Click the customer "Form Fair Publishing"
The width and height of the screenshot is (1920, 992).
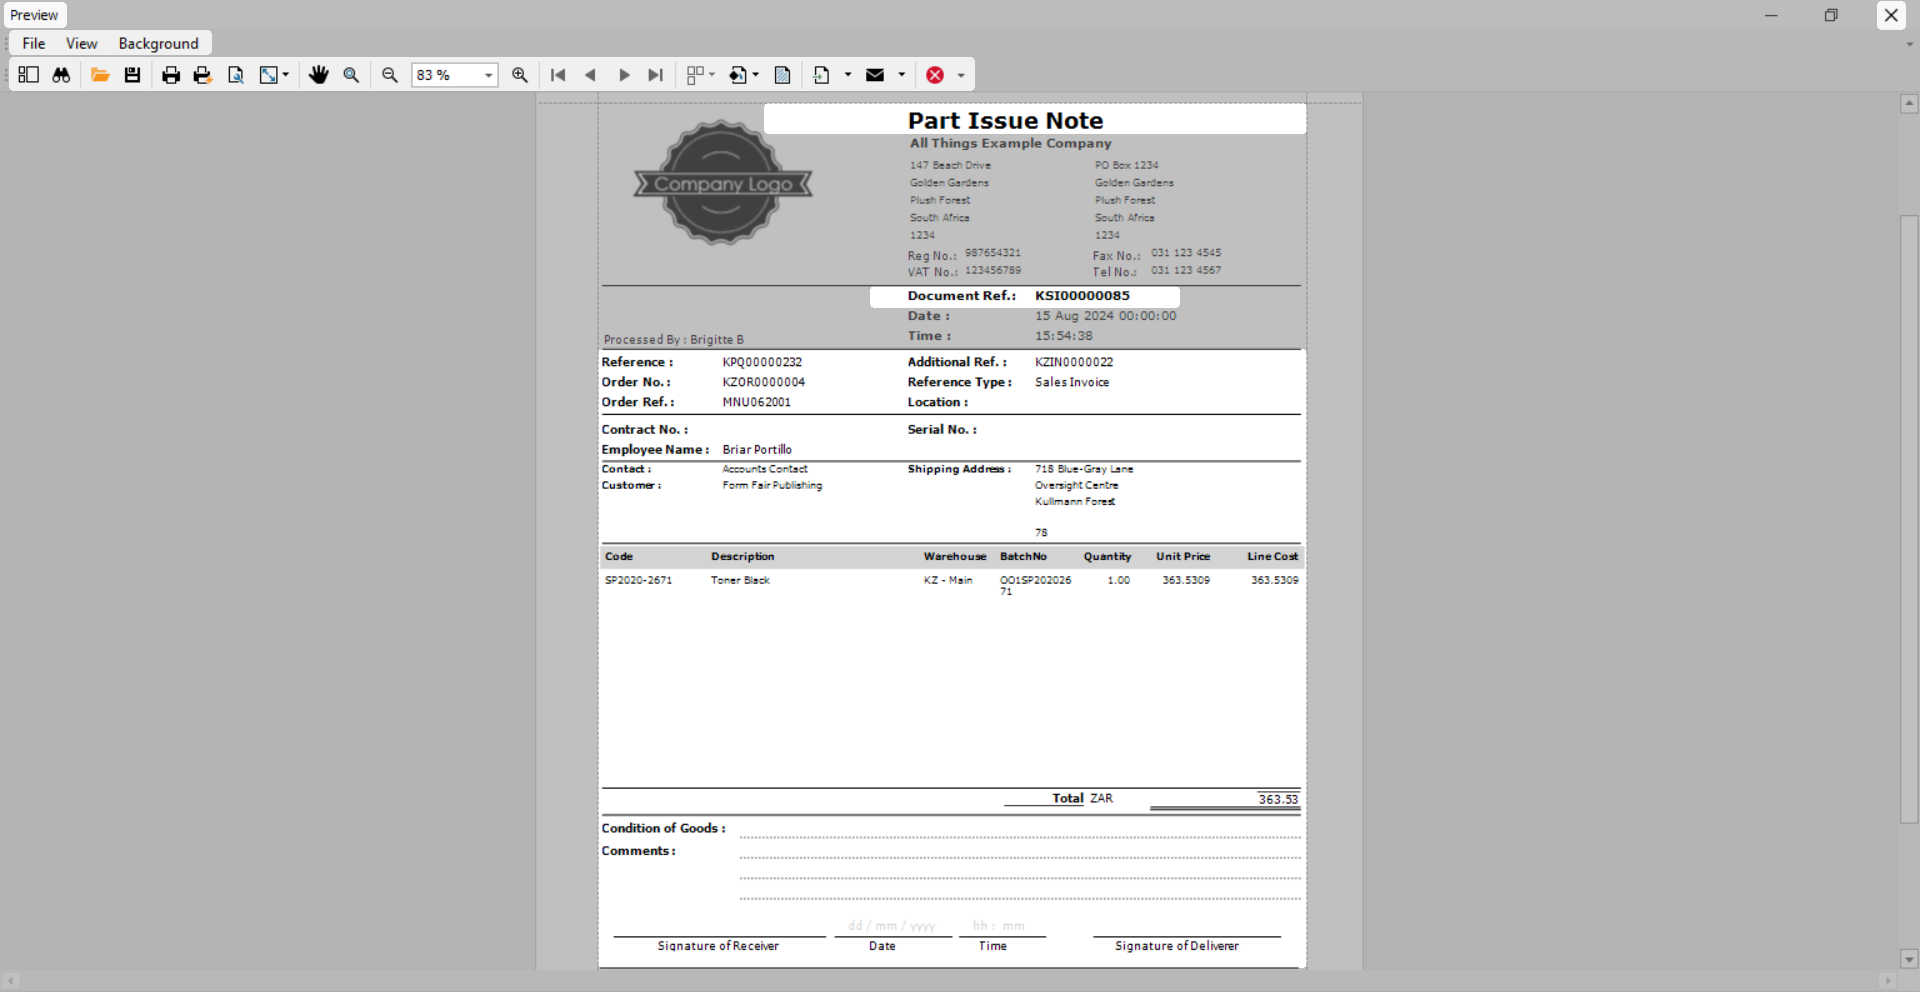(x=772, y=485)
